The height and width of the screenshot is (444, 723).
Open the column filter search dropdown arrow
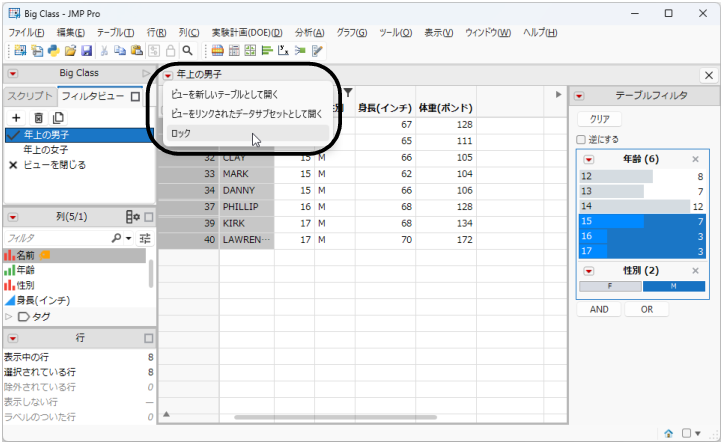point(129,238)
